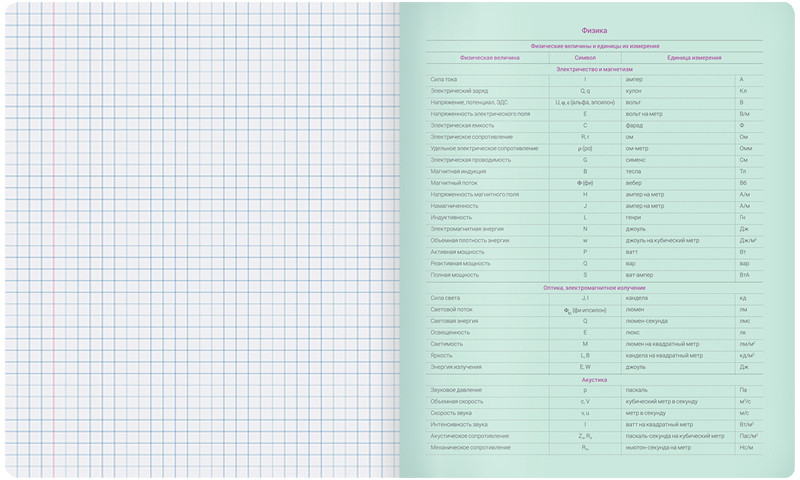The width and height of the screenshot is (800, 480).
Task: Select the 'Яркость' row label
Action: 442,355
